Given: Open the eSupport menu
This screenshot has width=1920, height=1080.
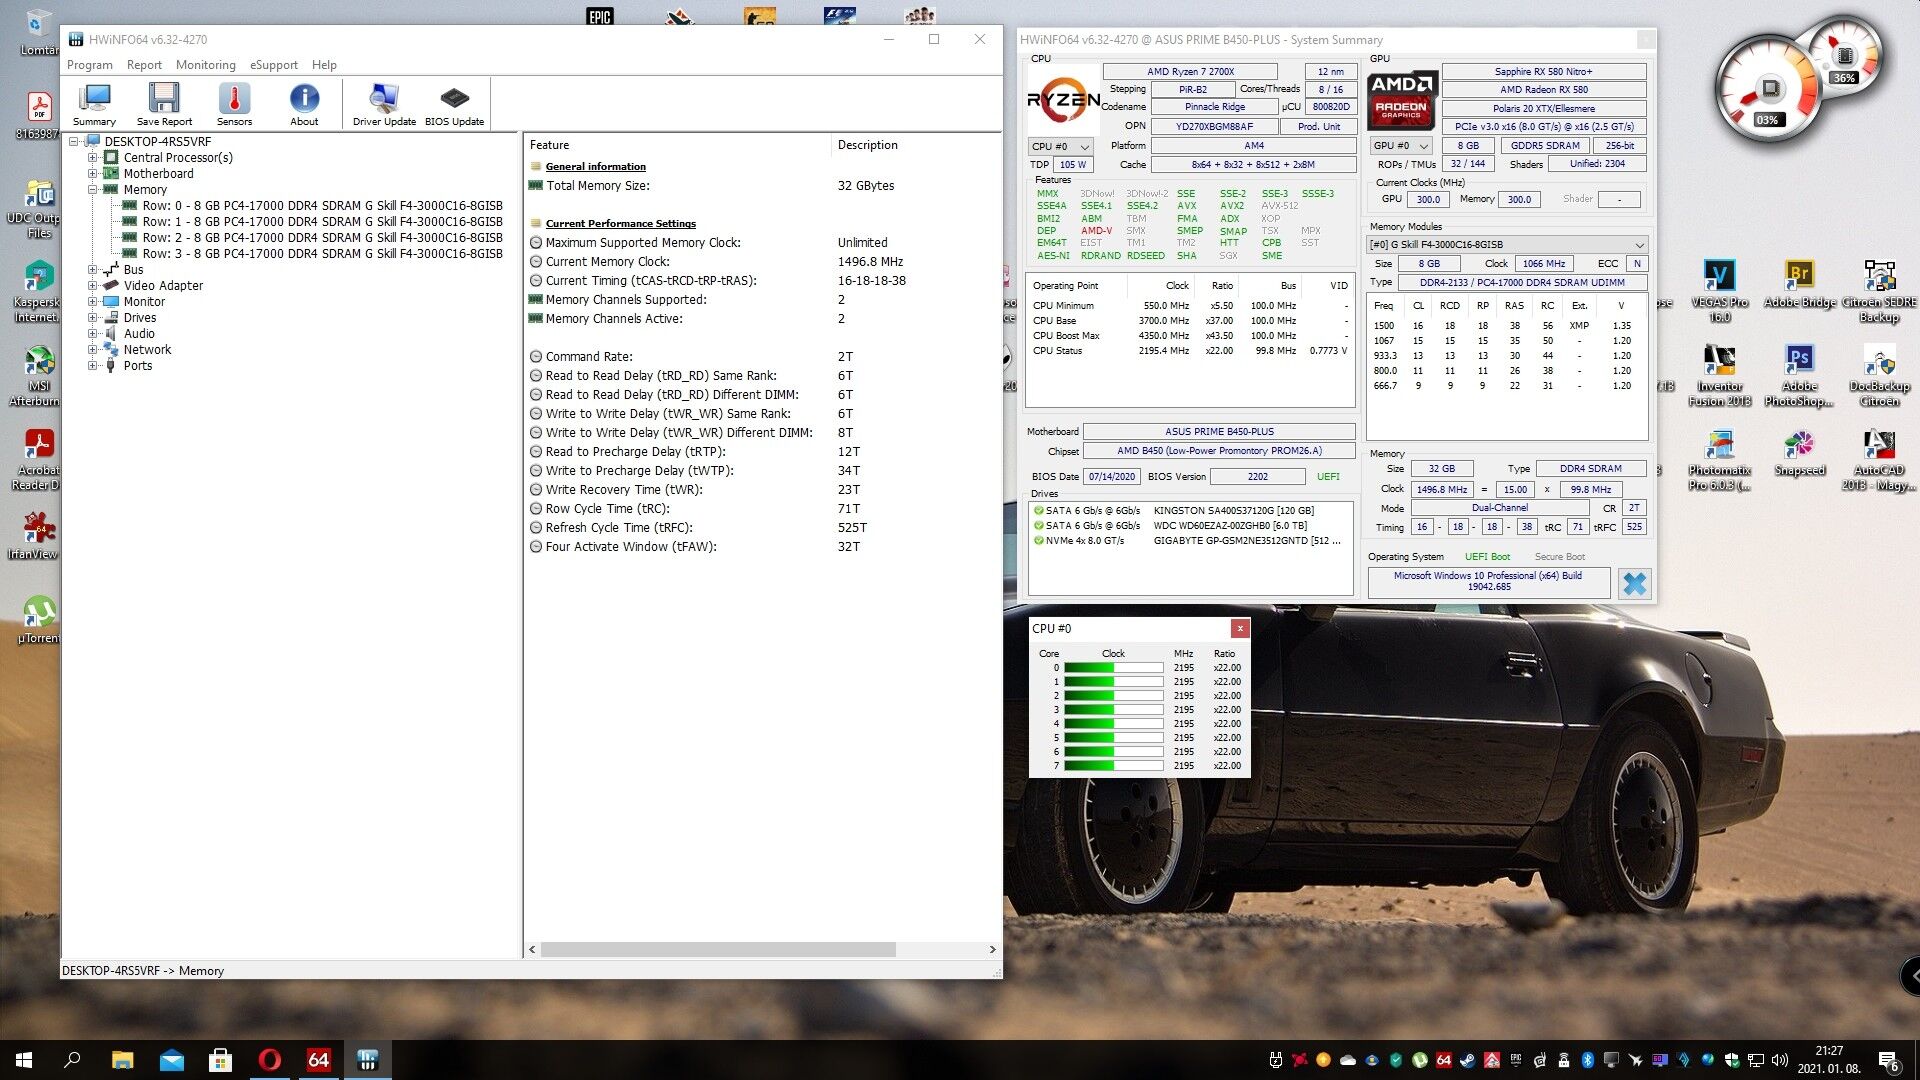Looking at the screenshot, I should (x=273, y=65).
